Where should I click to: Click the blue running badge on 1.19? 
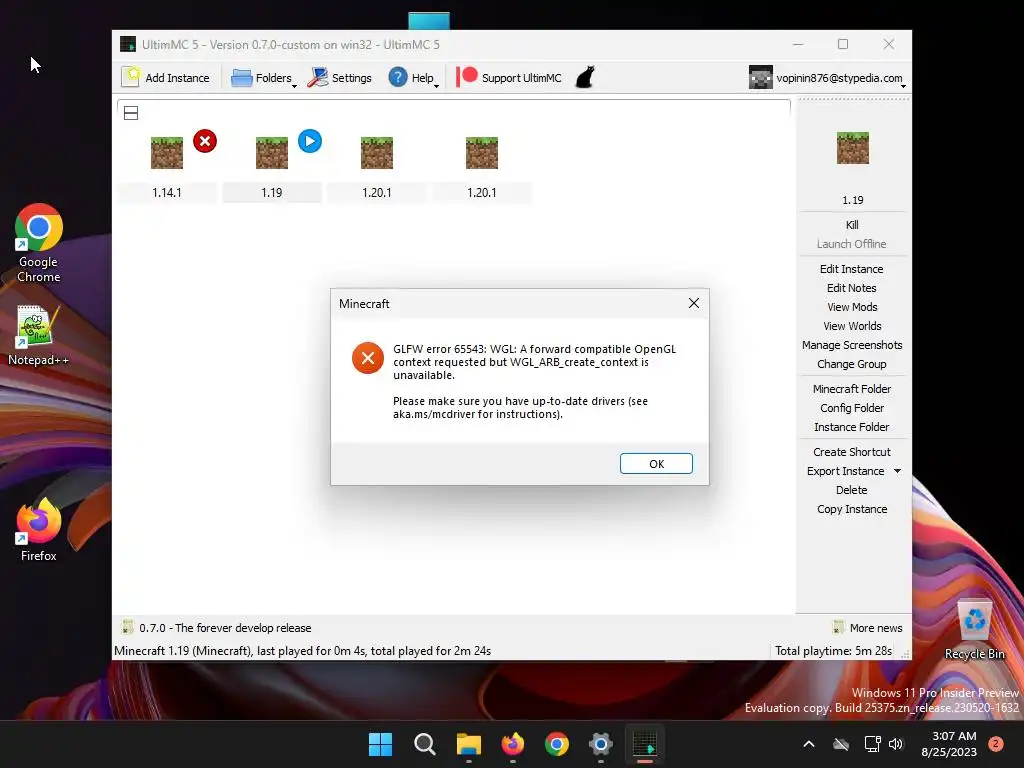tap(310, 141)
